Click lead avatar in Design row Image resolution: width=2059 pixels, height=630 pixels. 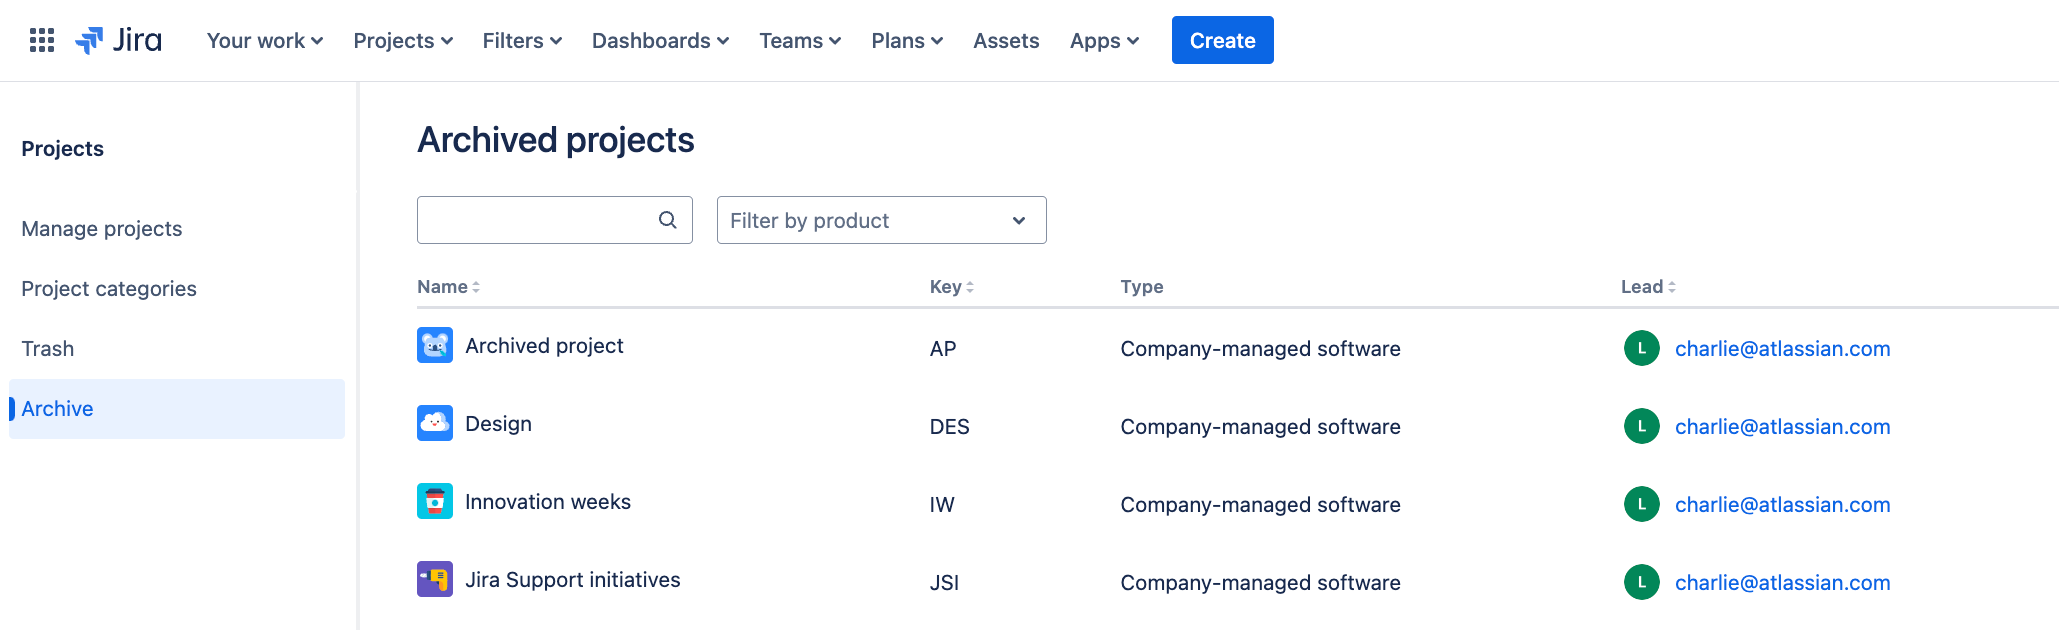click(1642, 426)
